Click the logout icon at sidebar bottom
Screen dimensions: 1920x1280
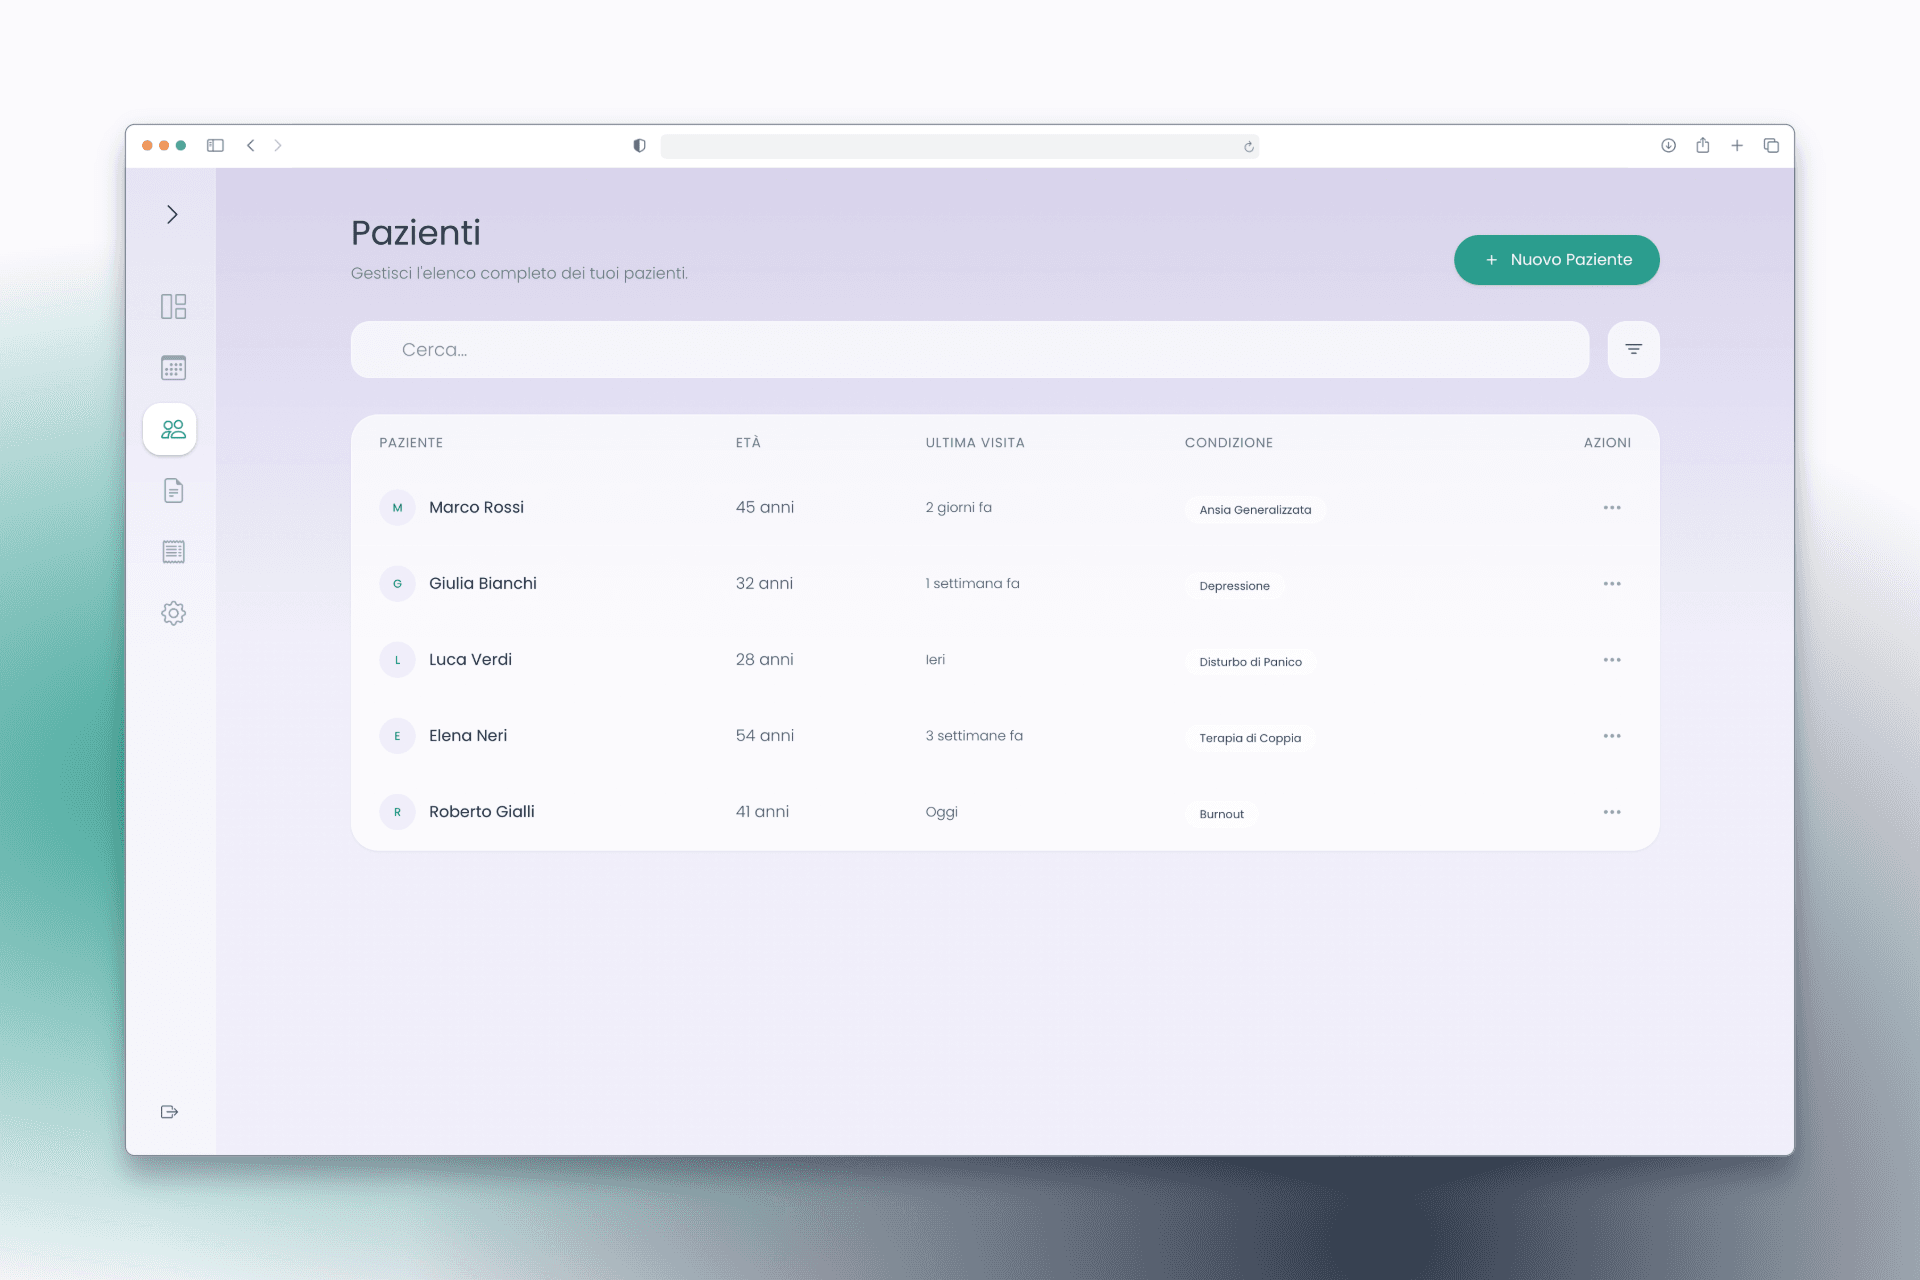[x=170, y=1112]
